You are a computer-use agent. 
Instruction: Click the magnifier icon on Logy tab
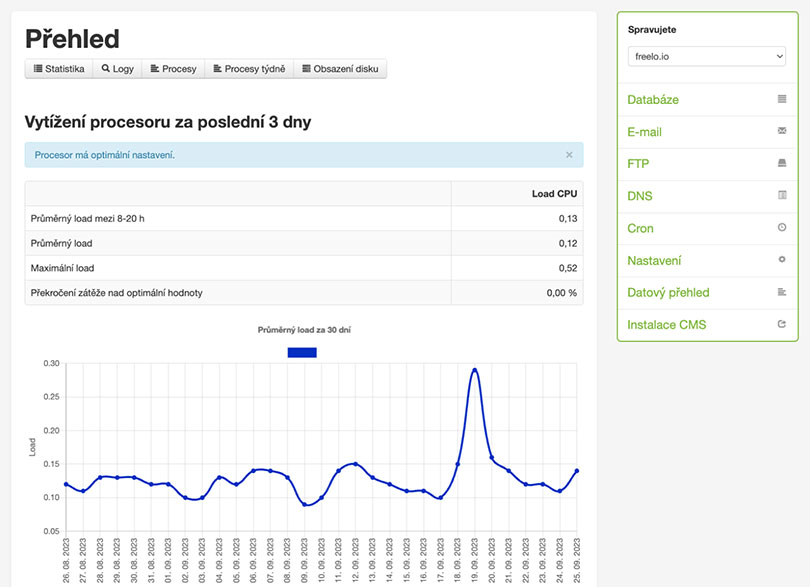[106, 68]
